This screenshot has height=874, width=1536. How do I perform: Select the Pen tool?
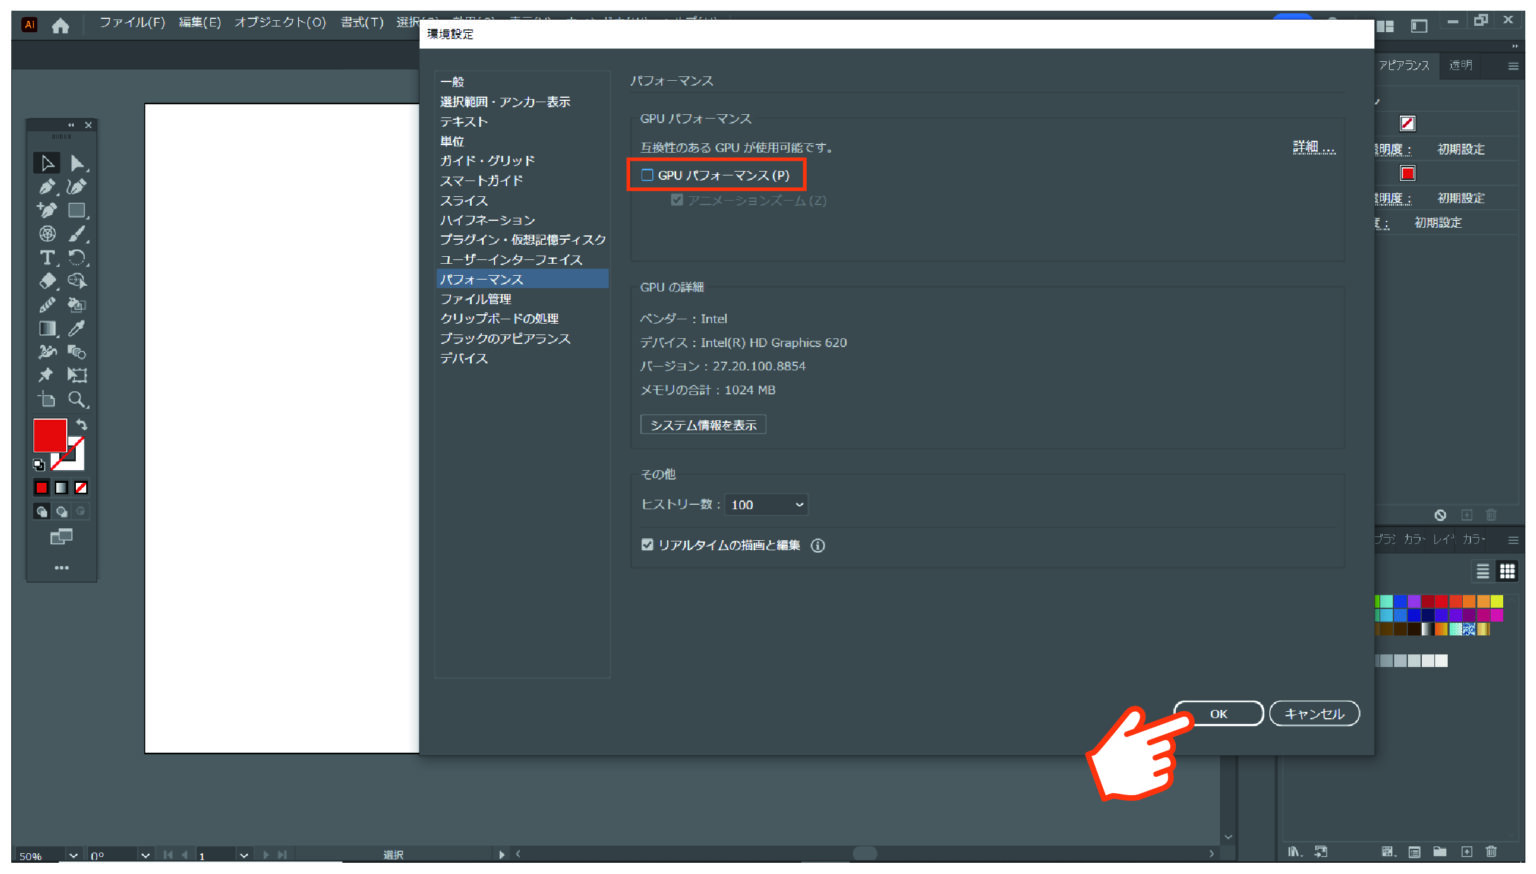[x=46, y=186]
